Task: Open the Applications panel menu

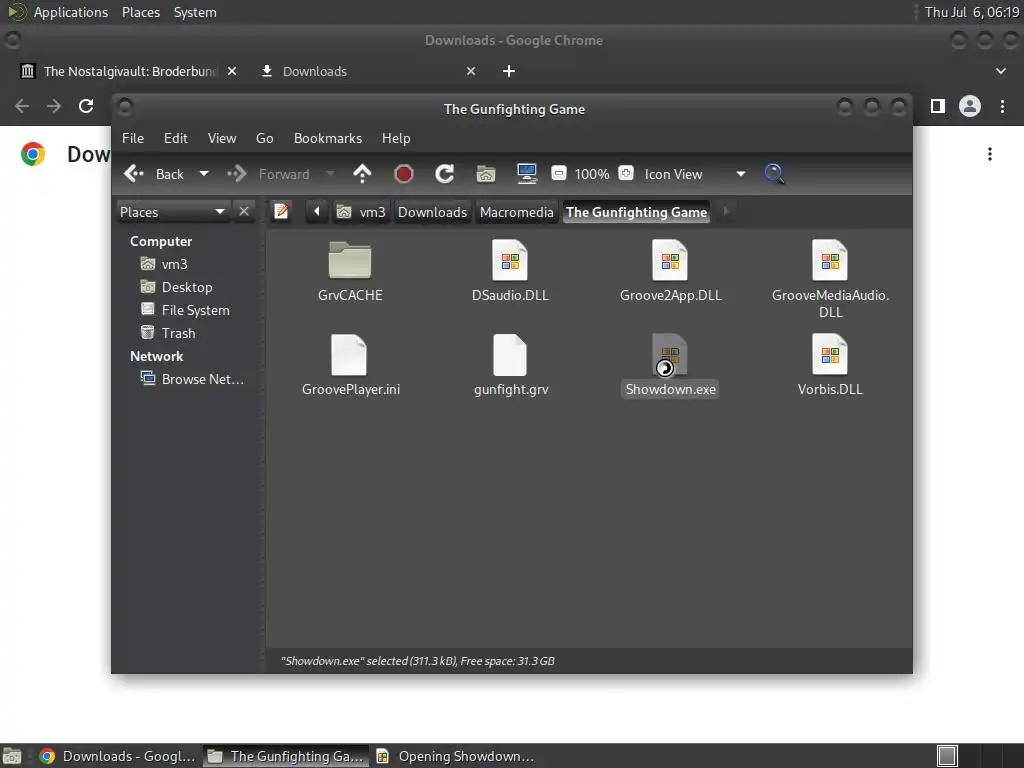Action: tap(71, 12)
